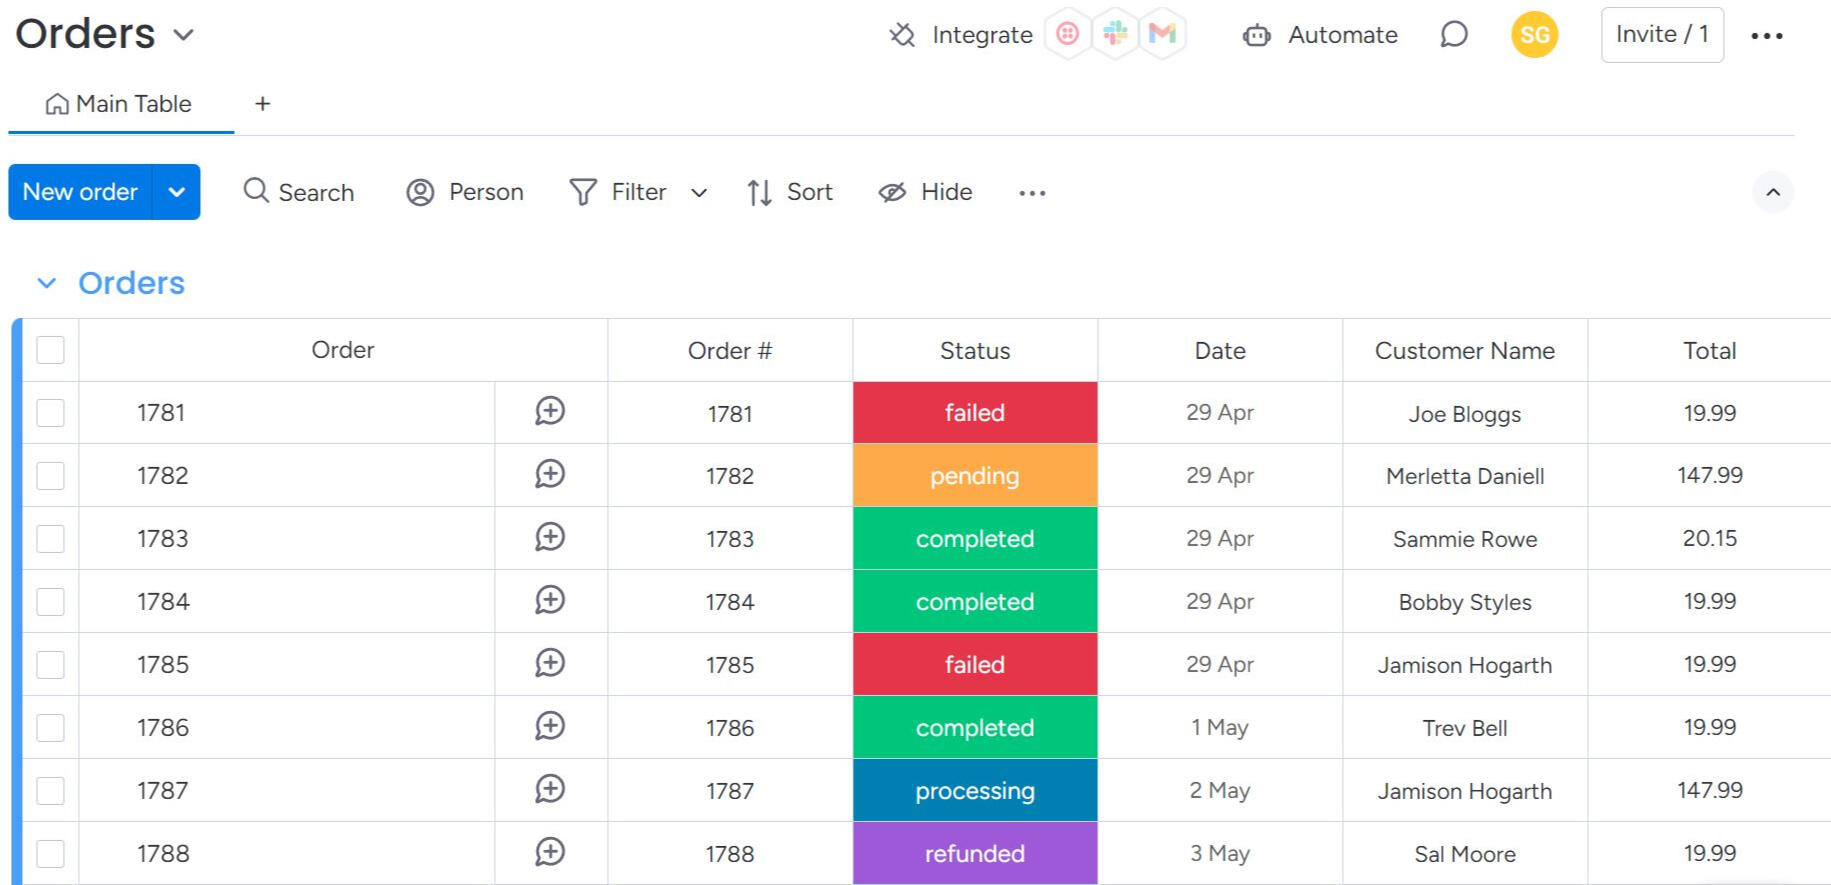
Task: Open the board options three-dot menu
Action: pos(1766,36)
